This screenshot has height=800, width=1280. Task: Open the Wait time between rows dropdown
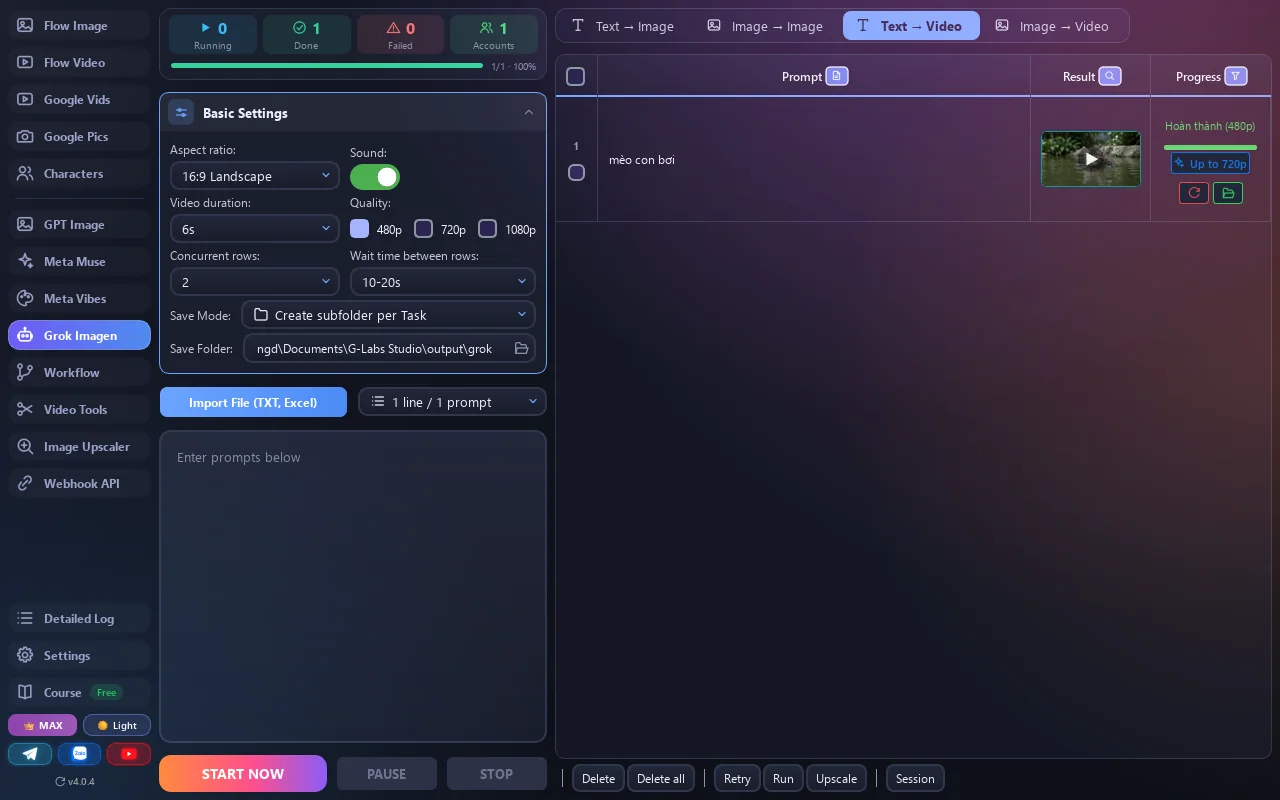[443, 282]
